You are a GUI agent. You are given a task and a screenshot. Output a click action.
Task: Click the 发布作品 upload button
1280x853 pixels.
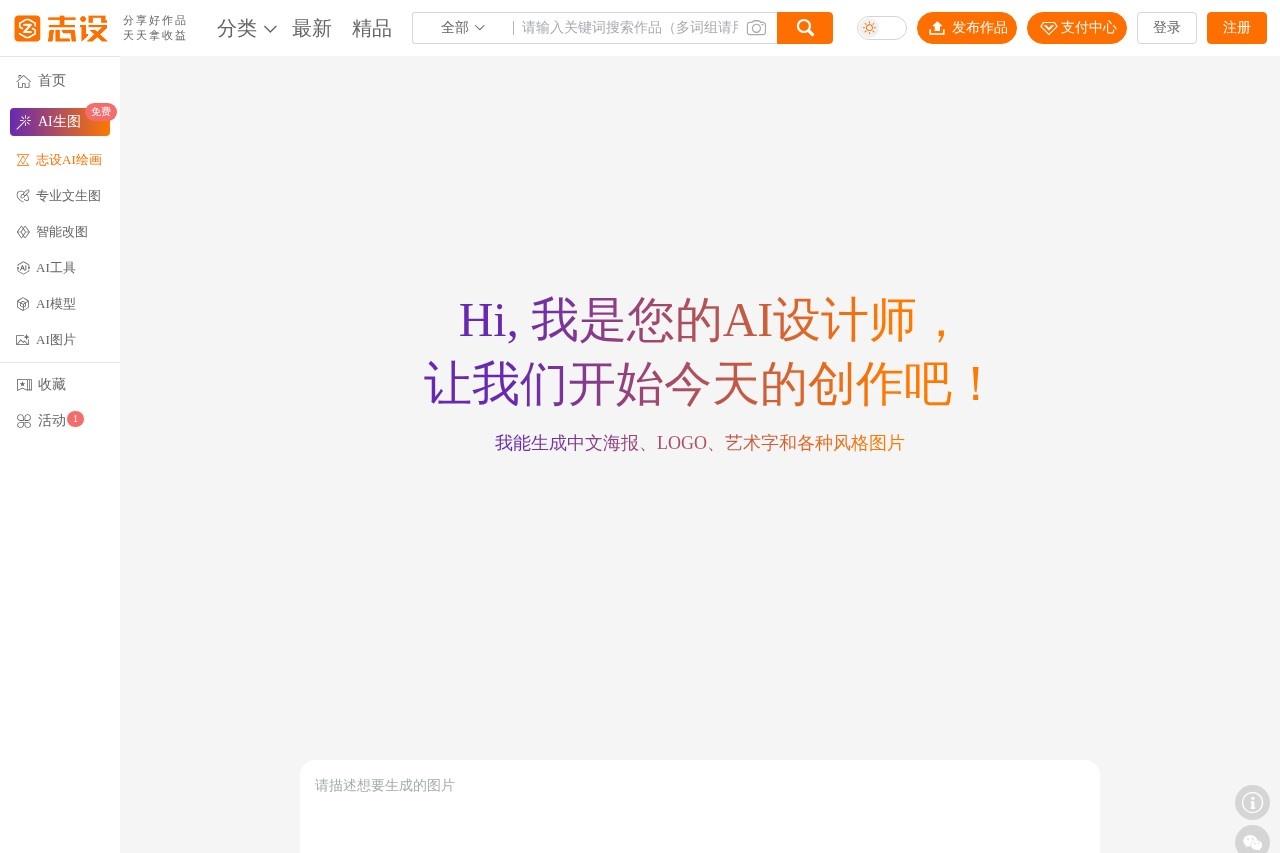point(967,28)
